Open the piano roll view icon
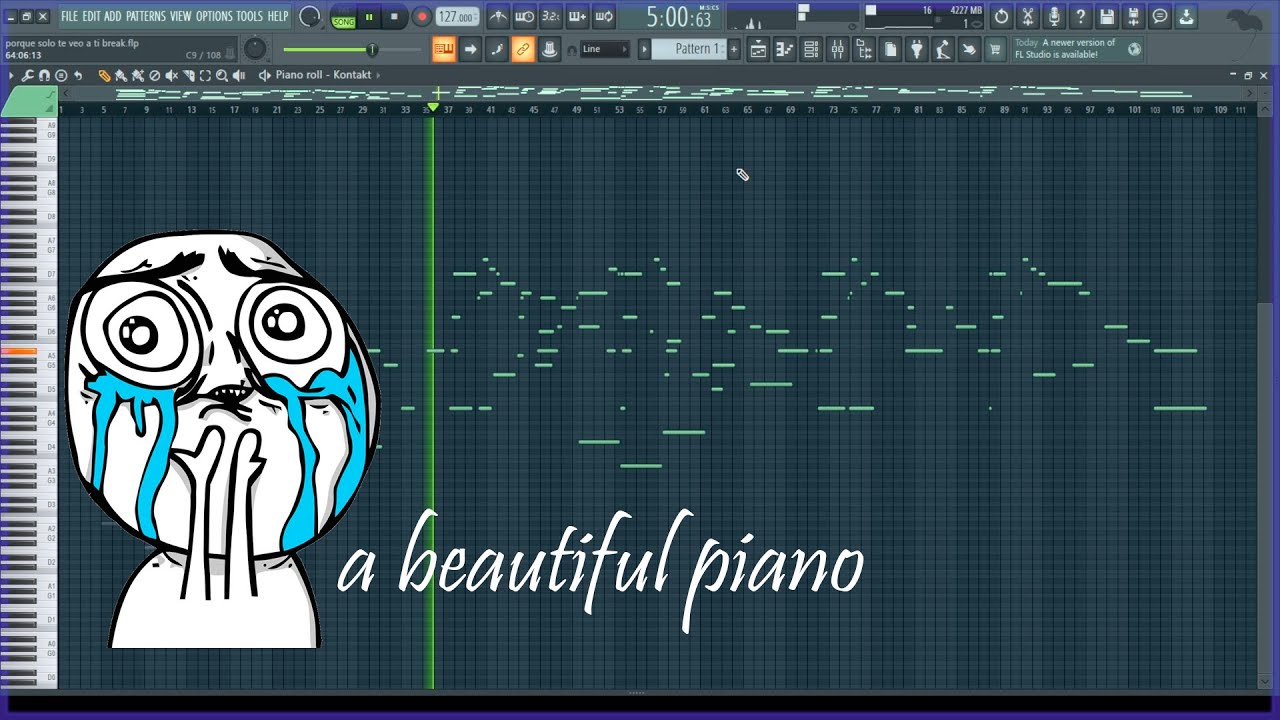The image size is (1280, 720). click(785, 49)
